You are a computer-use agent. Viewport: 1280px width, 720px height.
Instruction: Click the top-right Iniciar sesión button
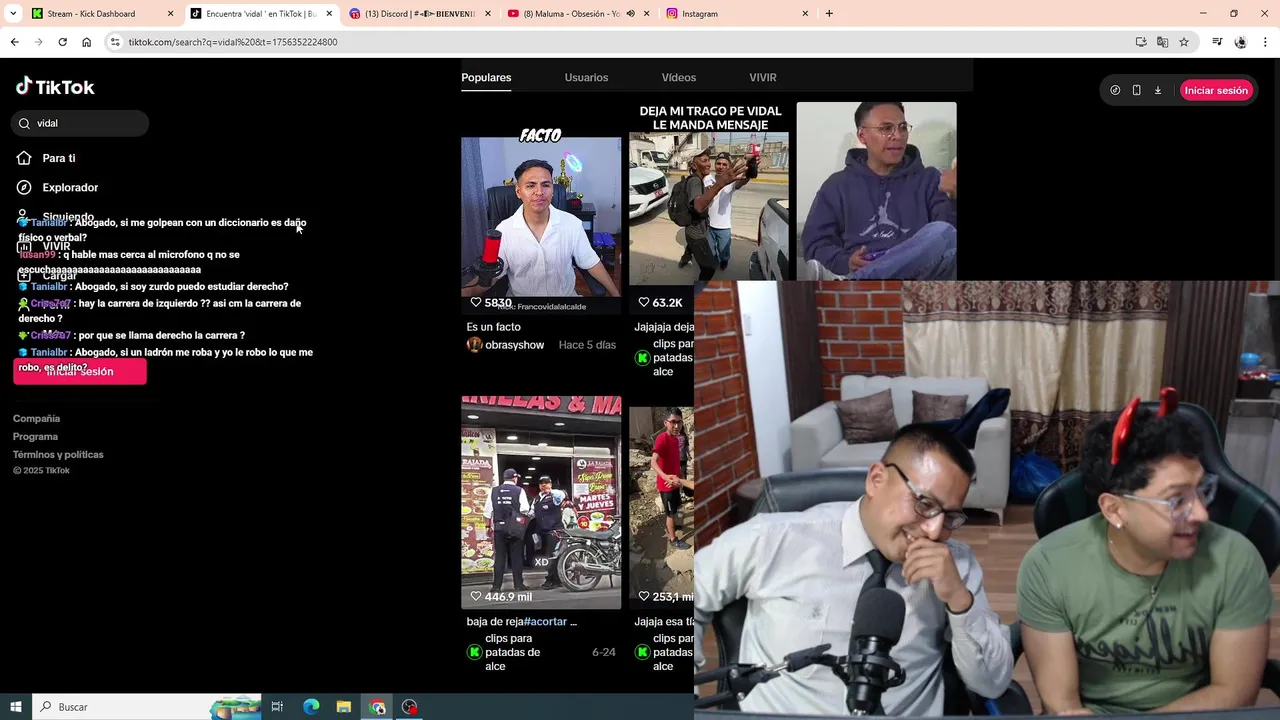[1216, 90]
